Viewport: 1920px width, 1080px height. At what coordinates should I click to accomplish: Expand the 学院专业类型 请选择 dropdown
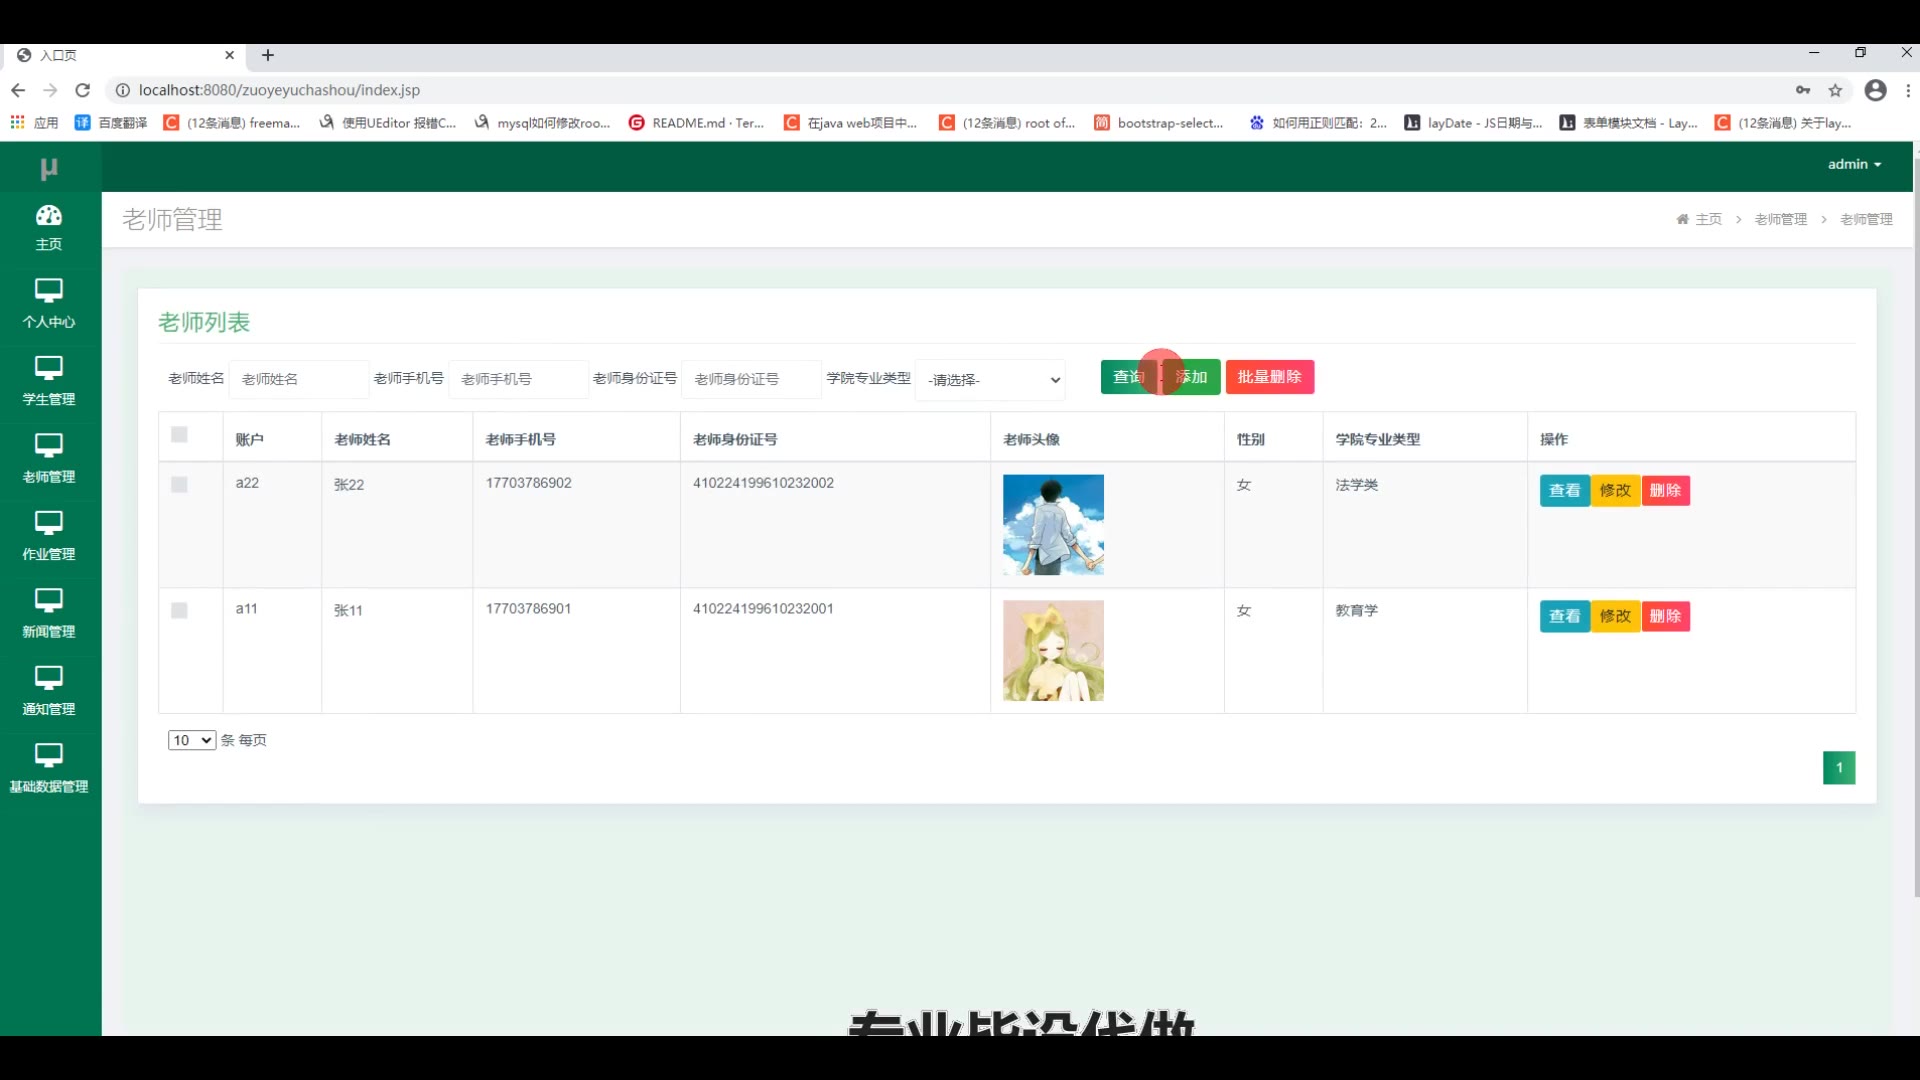pyautogui.click(x=990, y=380)
